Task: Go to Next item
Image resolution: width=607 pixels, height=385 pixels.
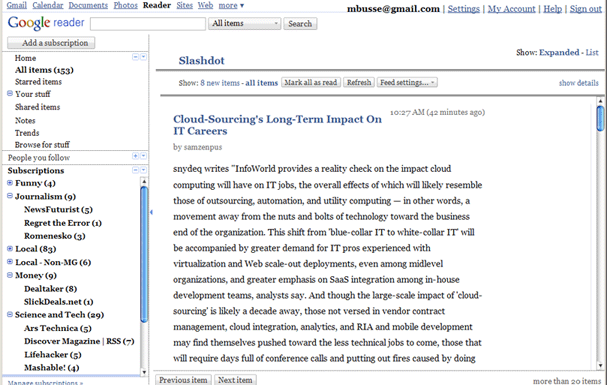Action: 235,380
